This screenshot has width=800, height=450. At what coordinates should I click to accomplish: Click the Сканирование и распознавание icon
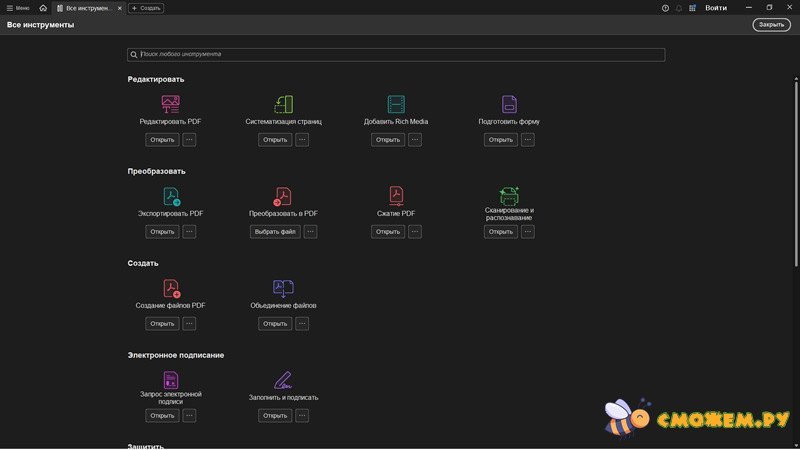coord(509,195)
